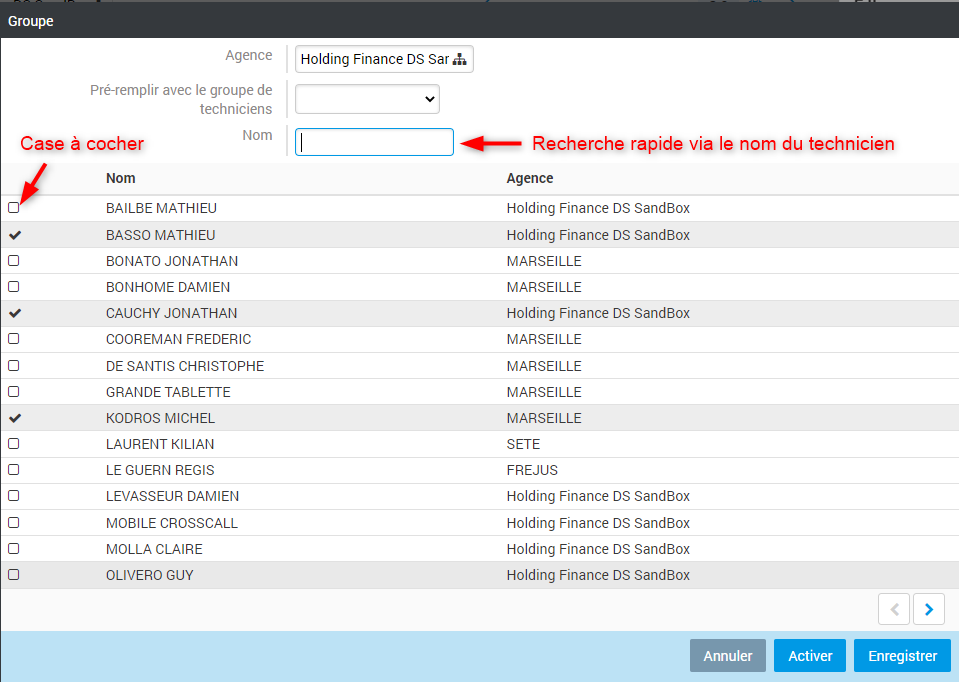Select the LE GUERN REGIS row
Screen dimensions: 959x682
point(160,470)
